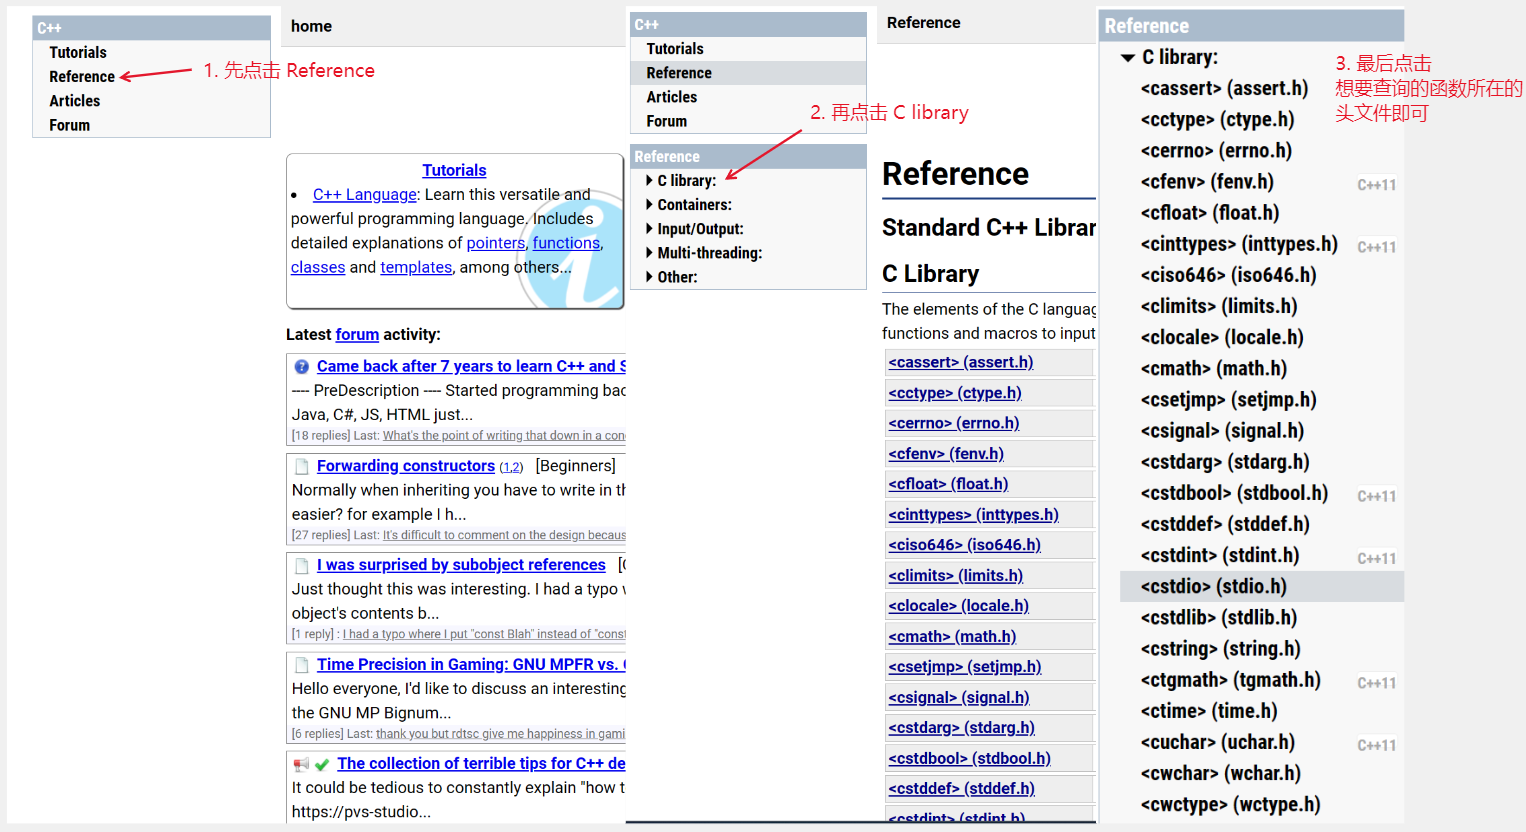Open the underlined '<cfenv> (fenv.h)' link
The width and height of the screenshot is (1526, 832).
[946, 453]
